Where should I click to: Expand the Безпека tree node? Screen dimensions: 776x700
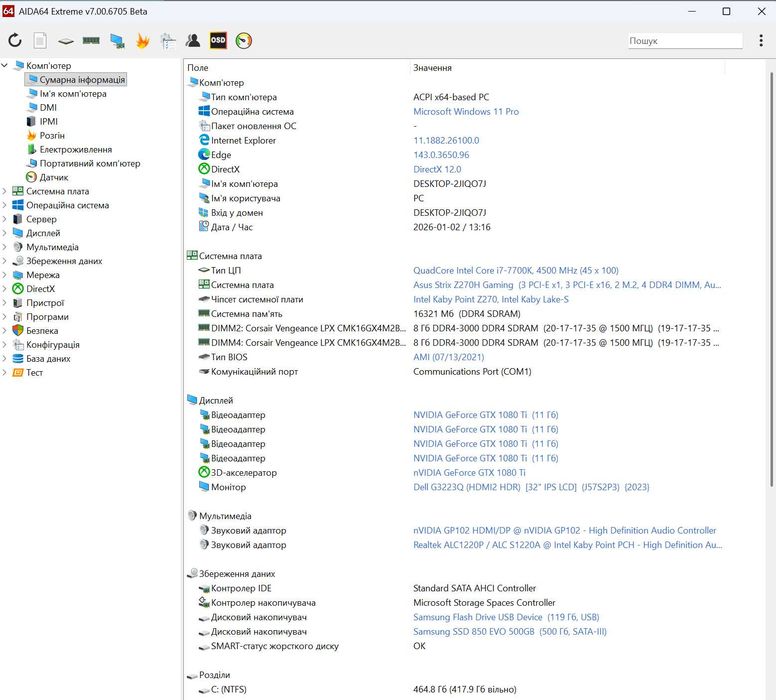5,330
